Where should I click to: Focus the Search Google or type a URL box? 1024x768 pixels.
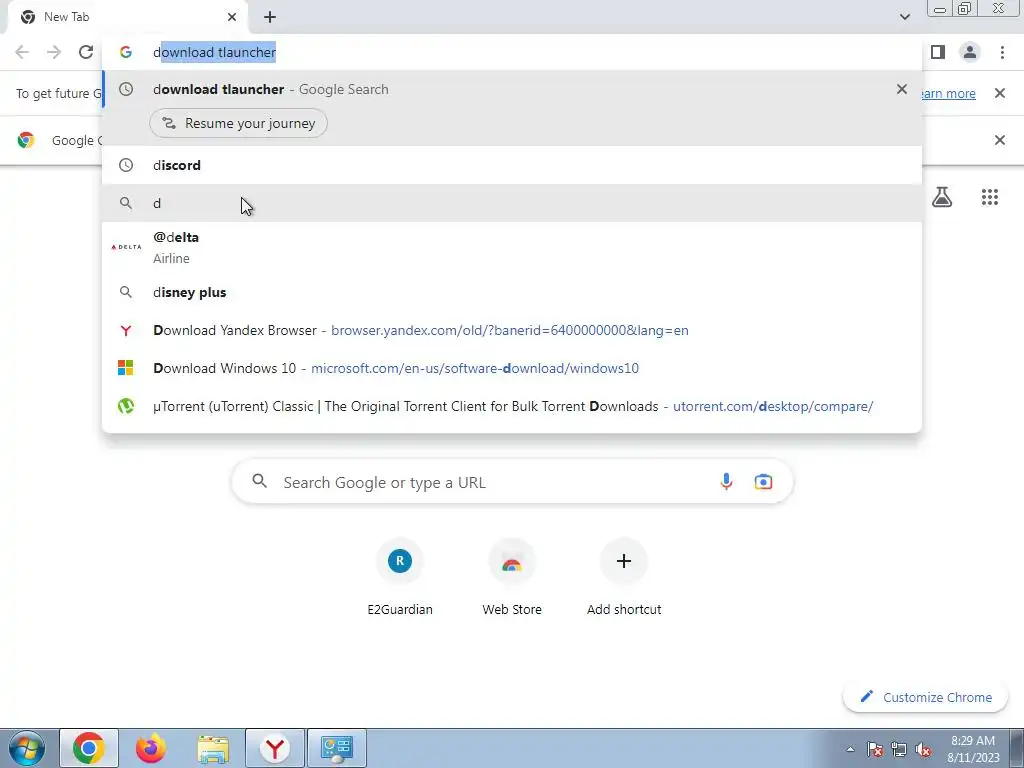point(512,482)
